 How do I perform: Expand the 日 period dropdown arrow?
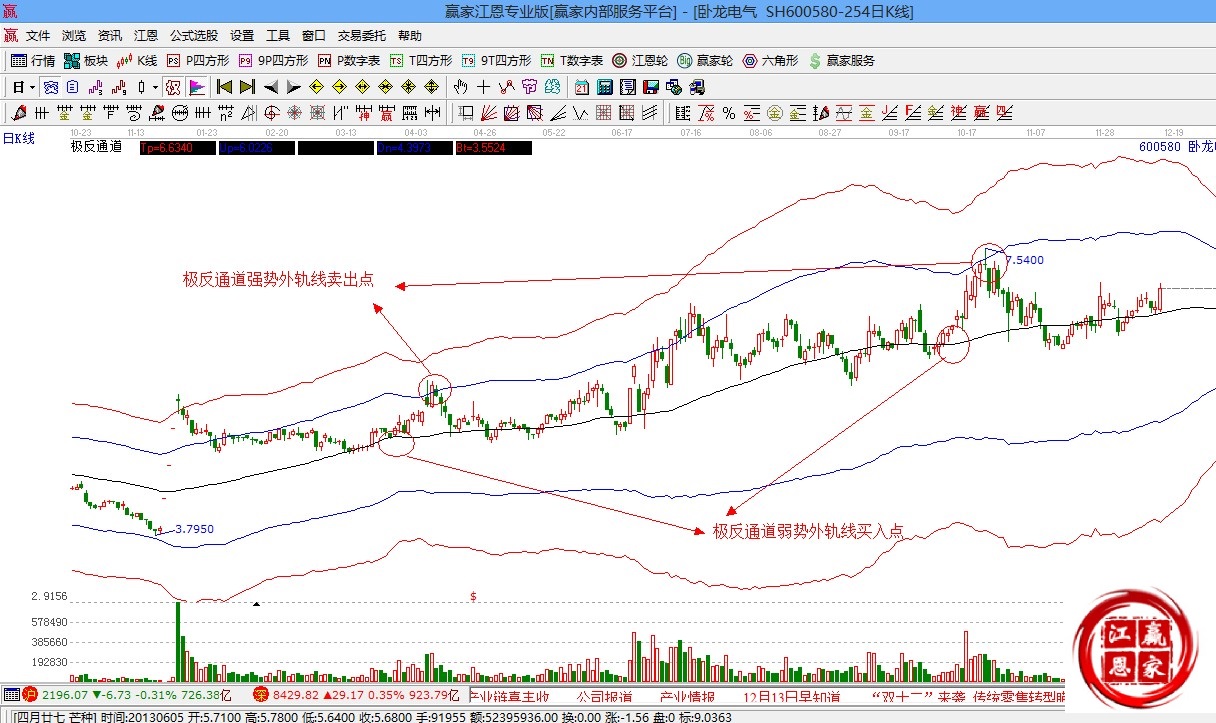point(32,87)
